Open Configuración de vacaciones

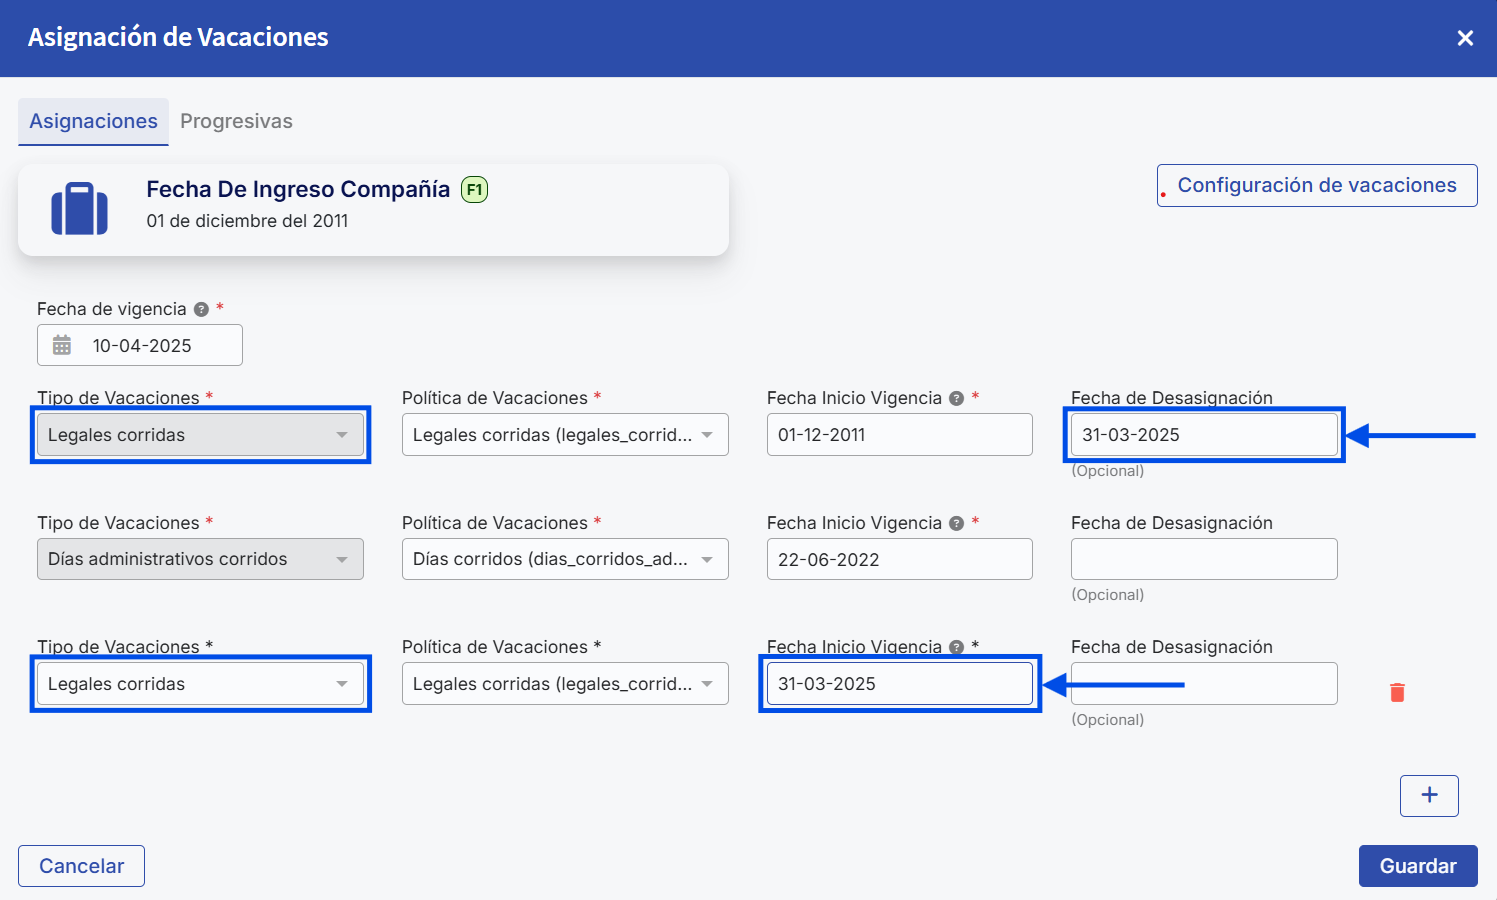point(1316,185)
